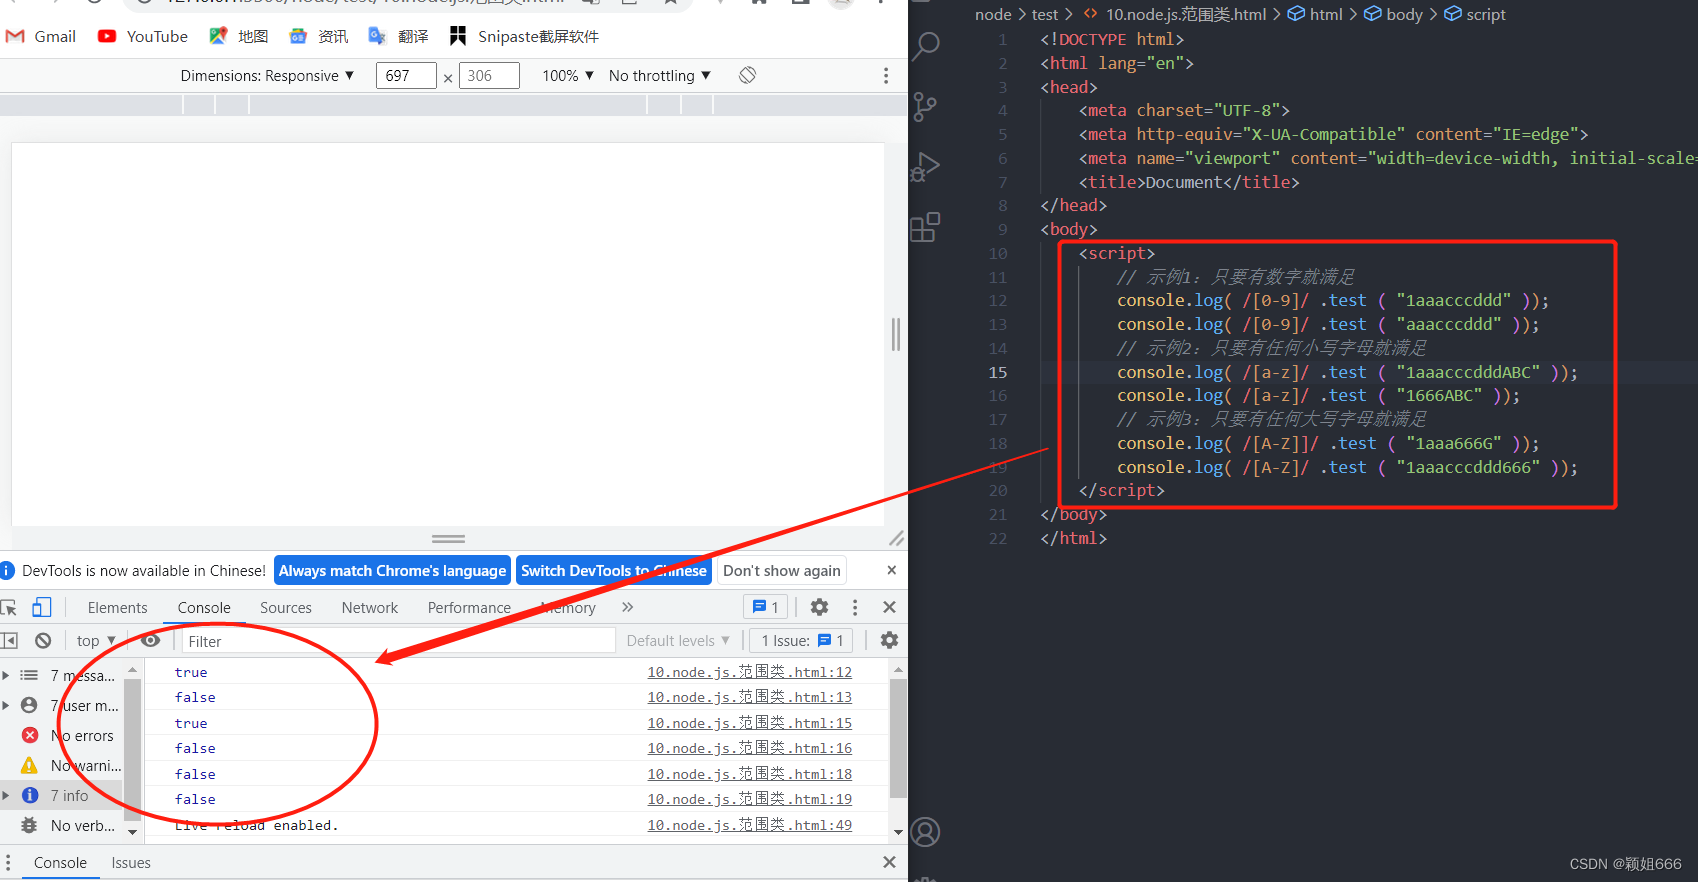The image size is (1698, 882).
Task: Click the viewport height field 306
Action: point(489,76)
